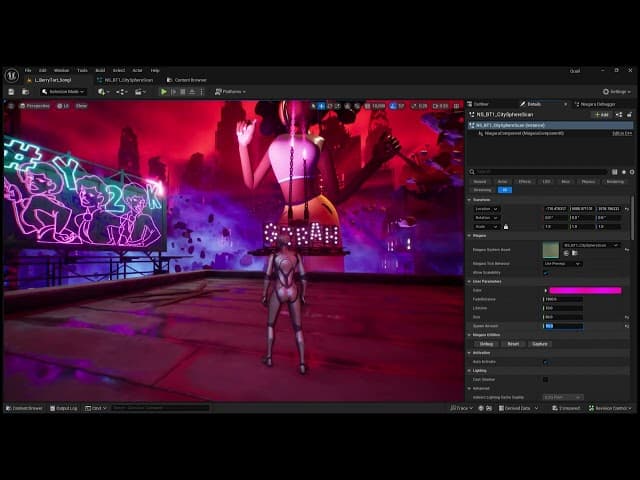Activate the Rotate gizmo tool in viewport
Screen dimensions: 640x480
(x=330, y=106)
